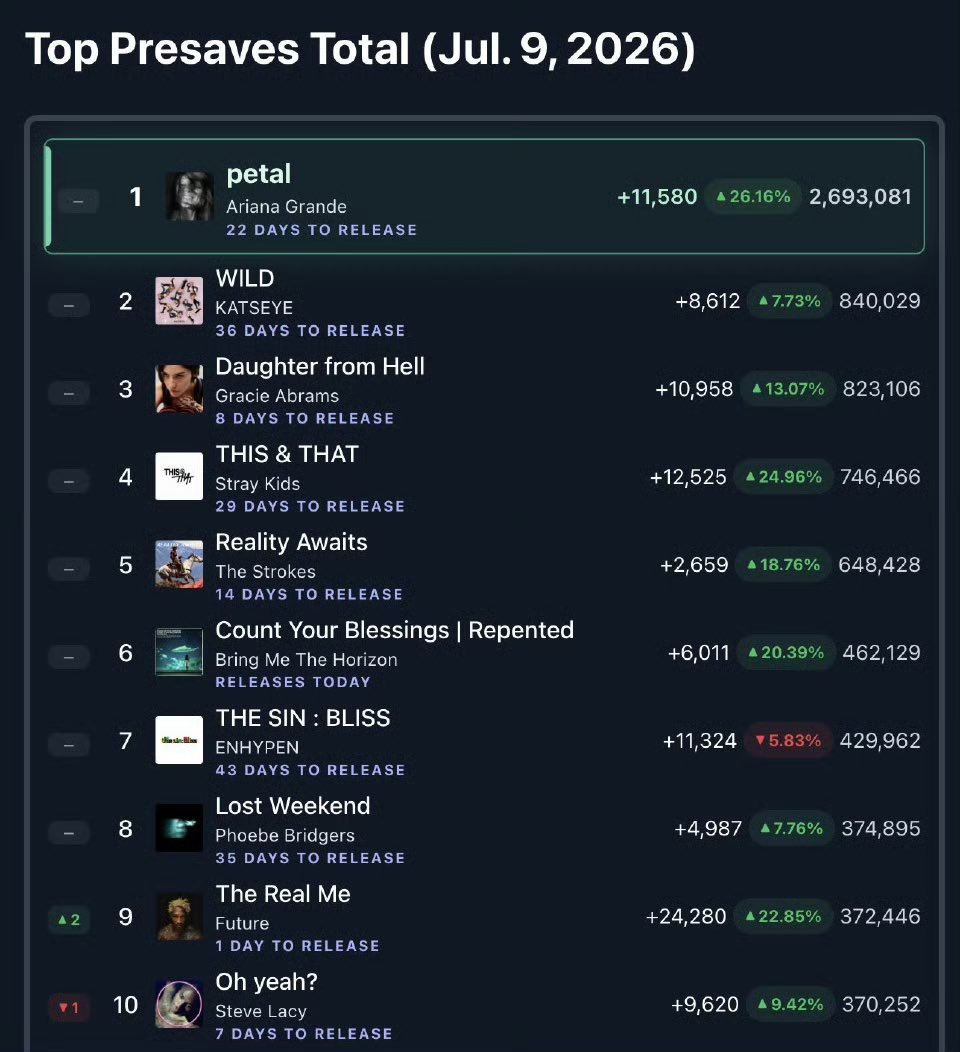Select artist name Gracie Abrams

point(277,396)
